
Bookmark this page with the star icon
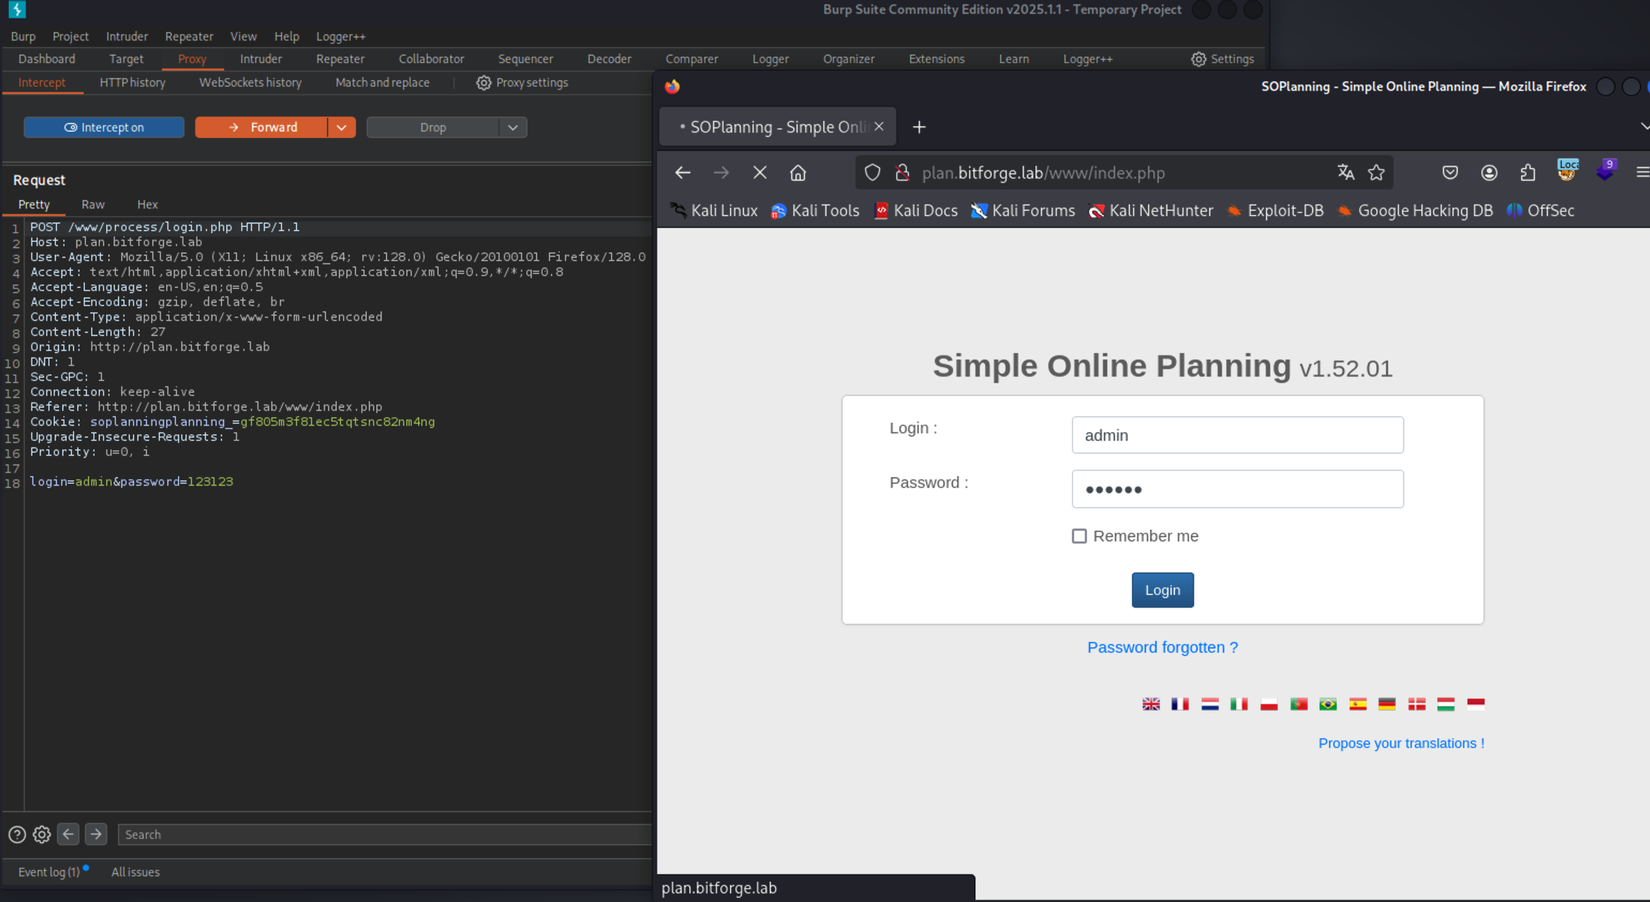coord(1376,173)
